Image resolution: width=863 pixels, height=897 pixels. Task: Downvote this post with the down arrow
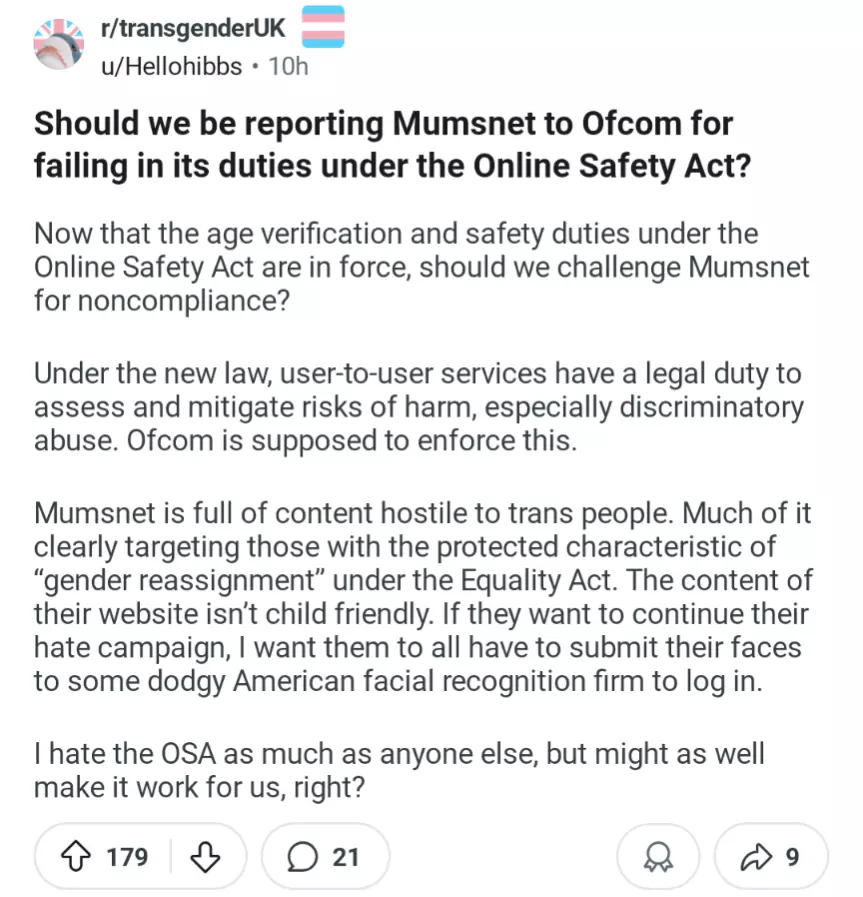click(204, 857)
